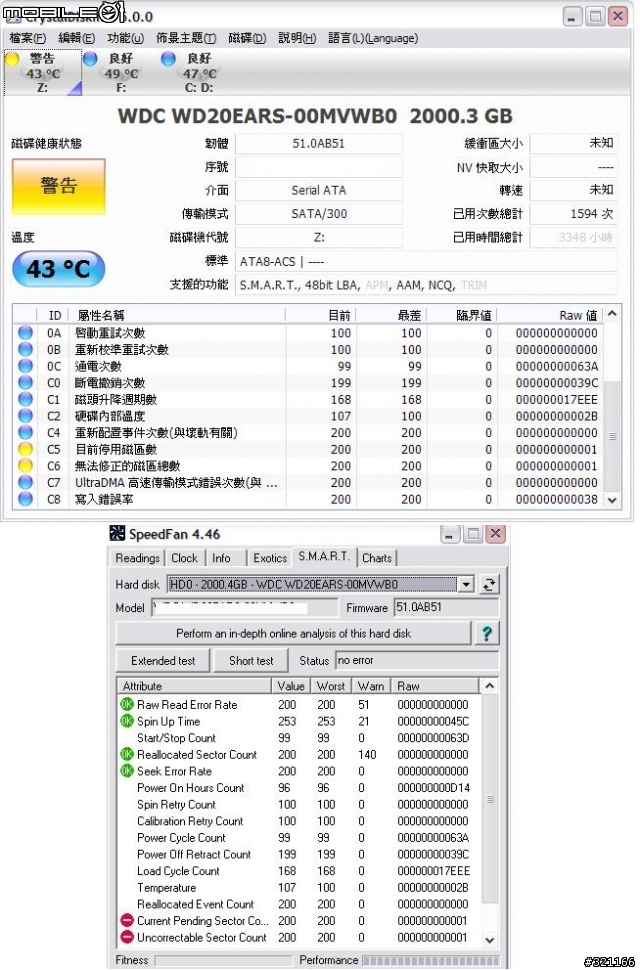Click blue status icon for C1 磁頭升降週期數
This screenshot has height=970, width=640.
coord(25,400)
